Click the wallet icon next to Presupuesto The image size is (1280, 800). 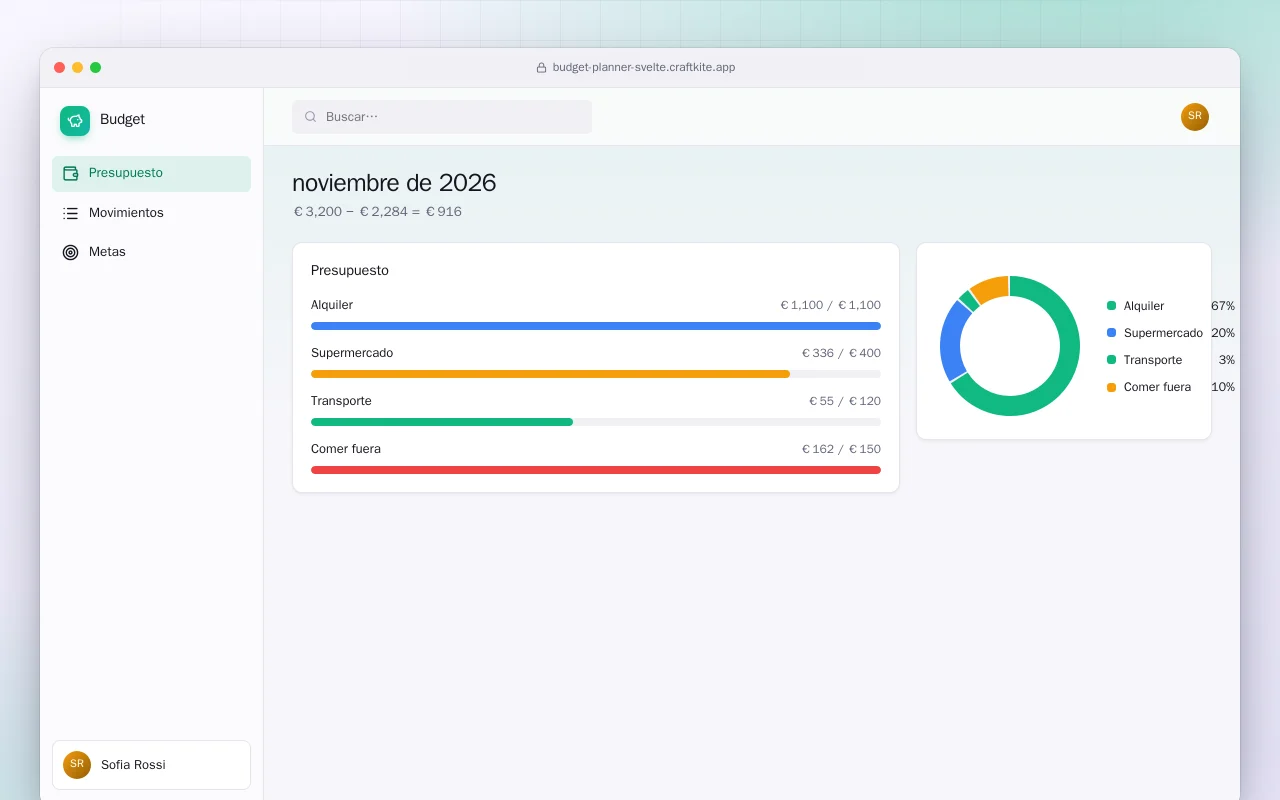70,173
